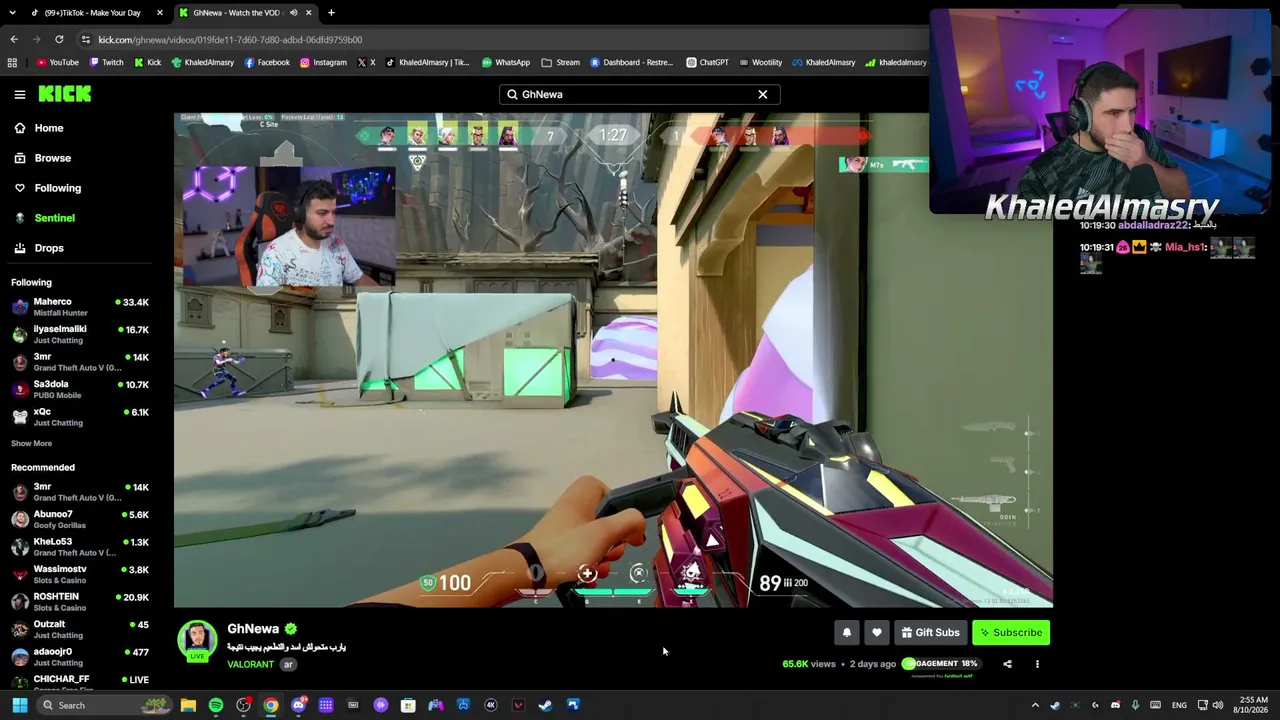This screenshot has width=1280, height=720.
Task: Share the video with the share icon
Action: click(1007, 664)
